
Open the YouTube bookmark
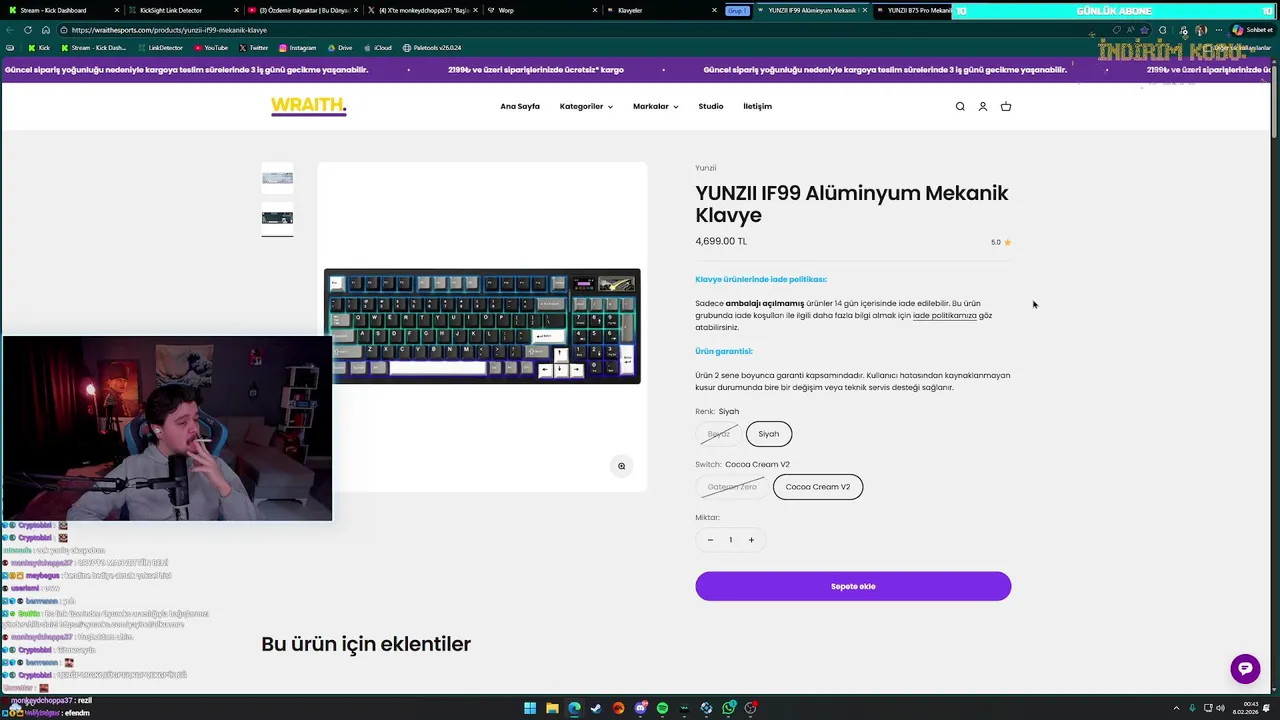pos(211,48)
